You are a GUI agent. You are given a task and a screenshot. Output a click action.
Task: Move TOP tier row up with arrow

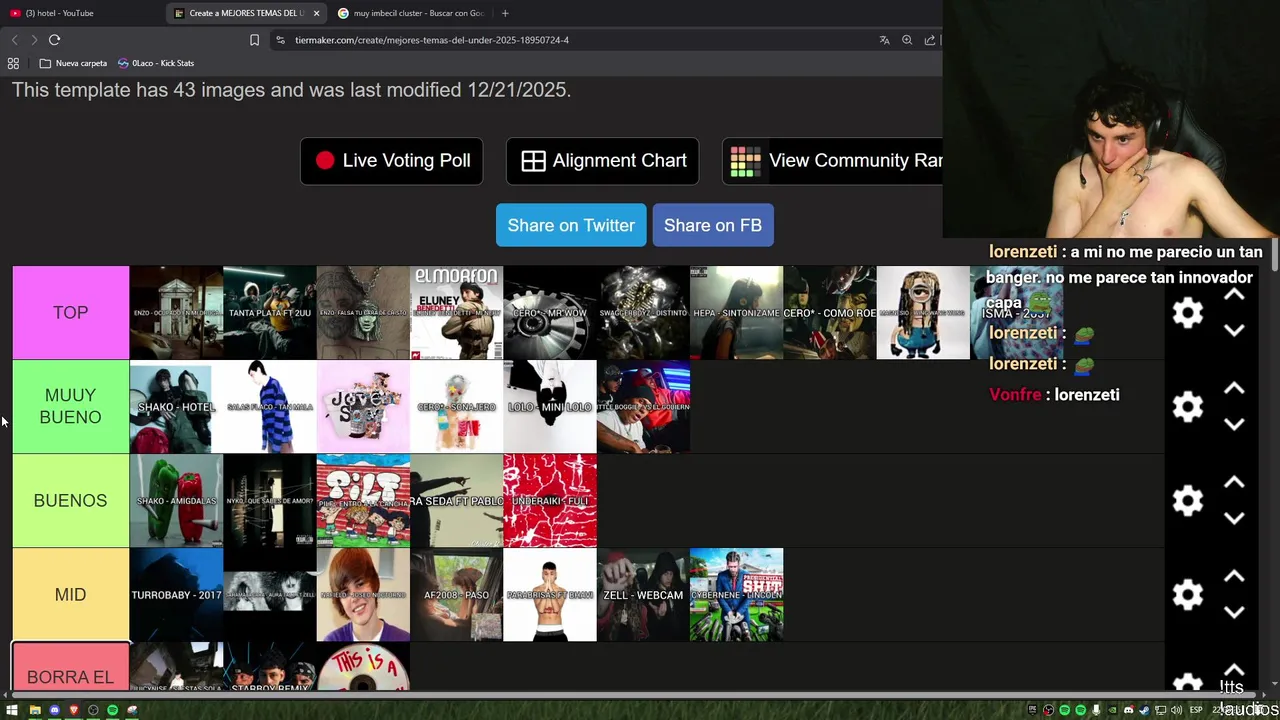[1234, 295]
